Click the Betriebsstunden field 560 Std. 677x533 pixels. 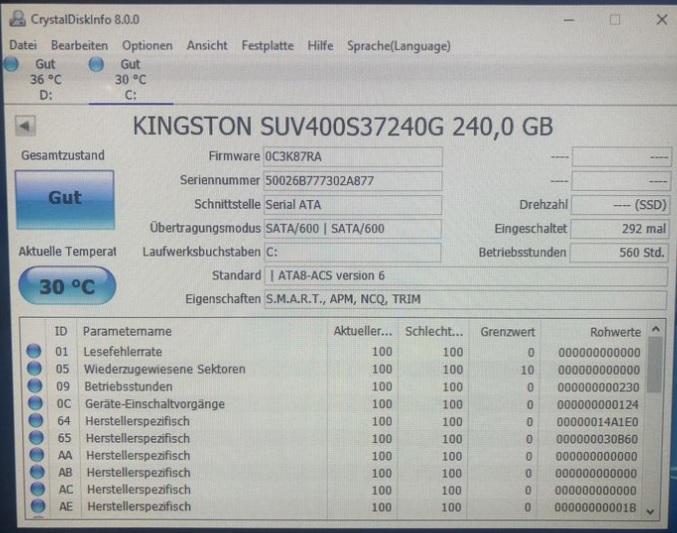[x=619, y=252]
